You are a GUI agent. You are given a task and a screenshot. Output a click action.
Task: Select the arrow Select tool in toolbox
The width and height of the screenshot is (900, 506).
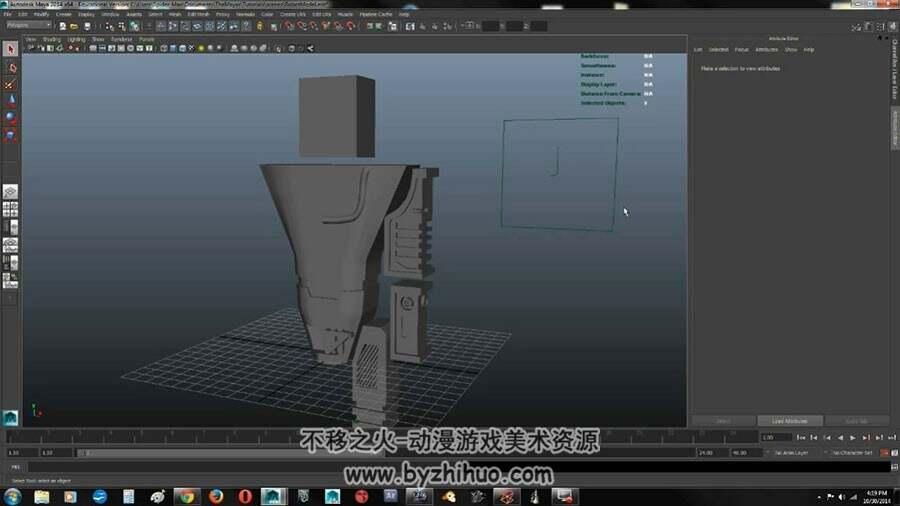click(10, 49)
